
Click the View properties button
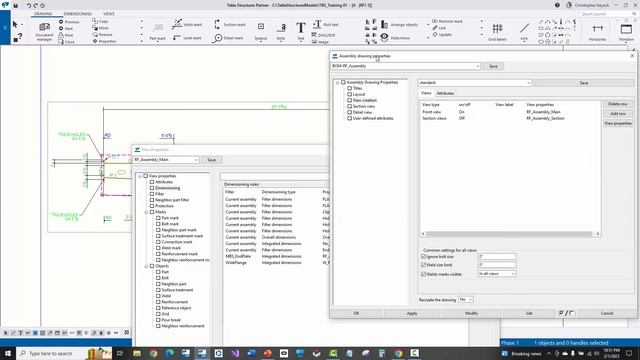coord(618,123)
